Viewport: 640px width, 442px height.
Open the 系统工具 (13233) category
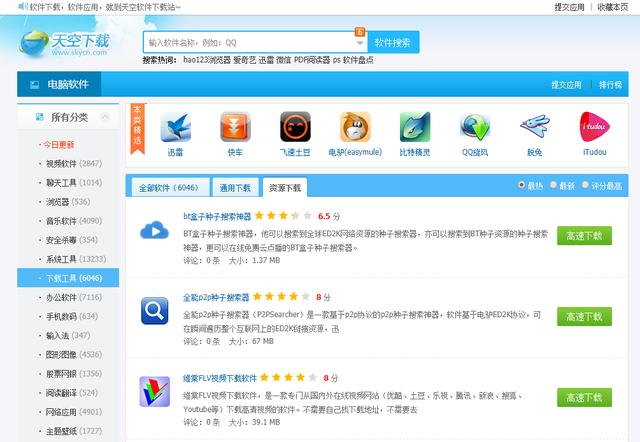(x=76, y=259)
